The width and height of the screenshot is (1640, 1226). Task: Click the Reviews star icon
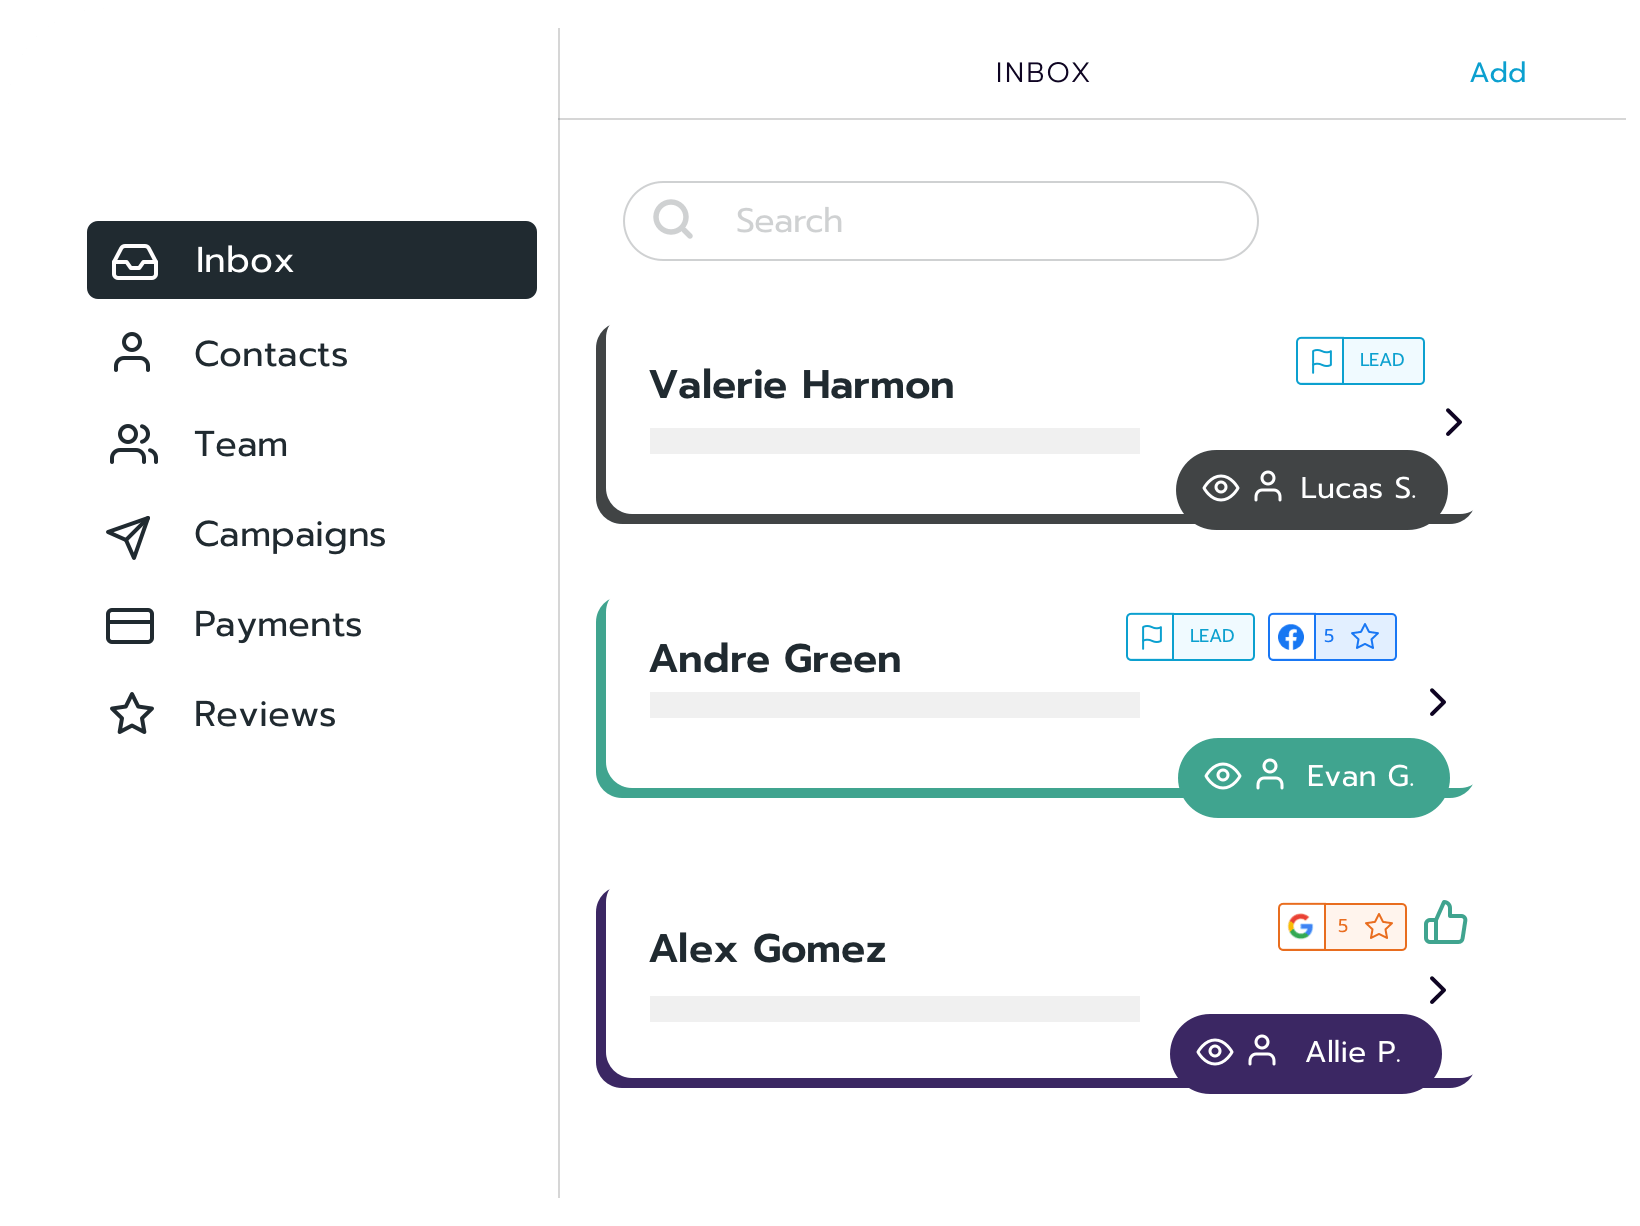click(x=132, y=714)
